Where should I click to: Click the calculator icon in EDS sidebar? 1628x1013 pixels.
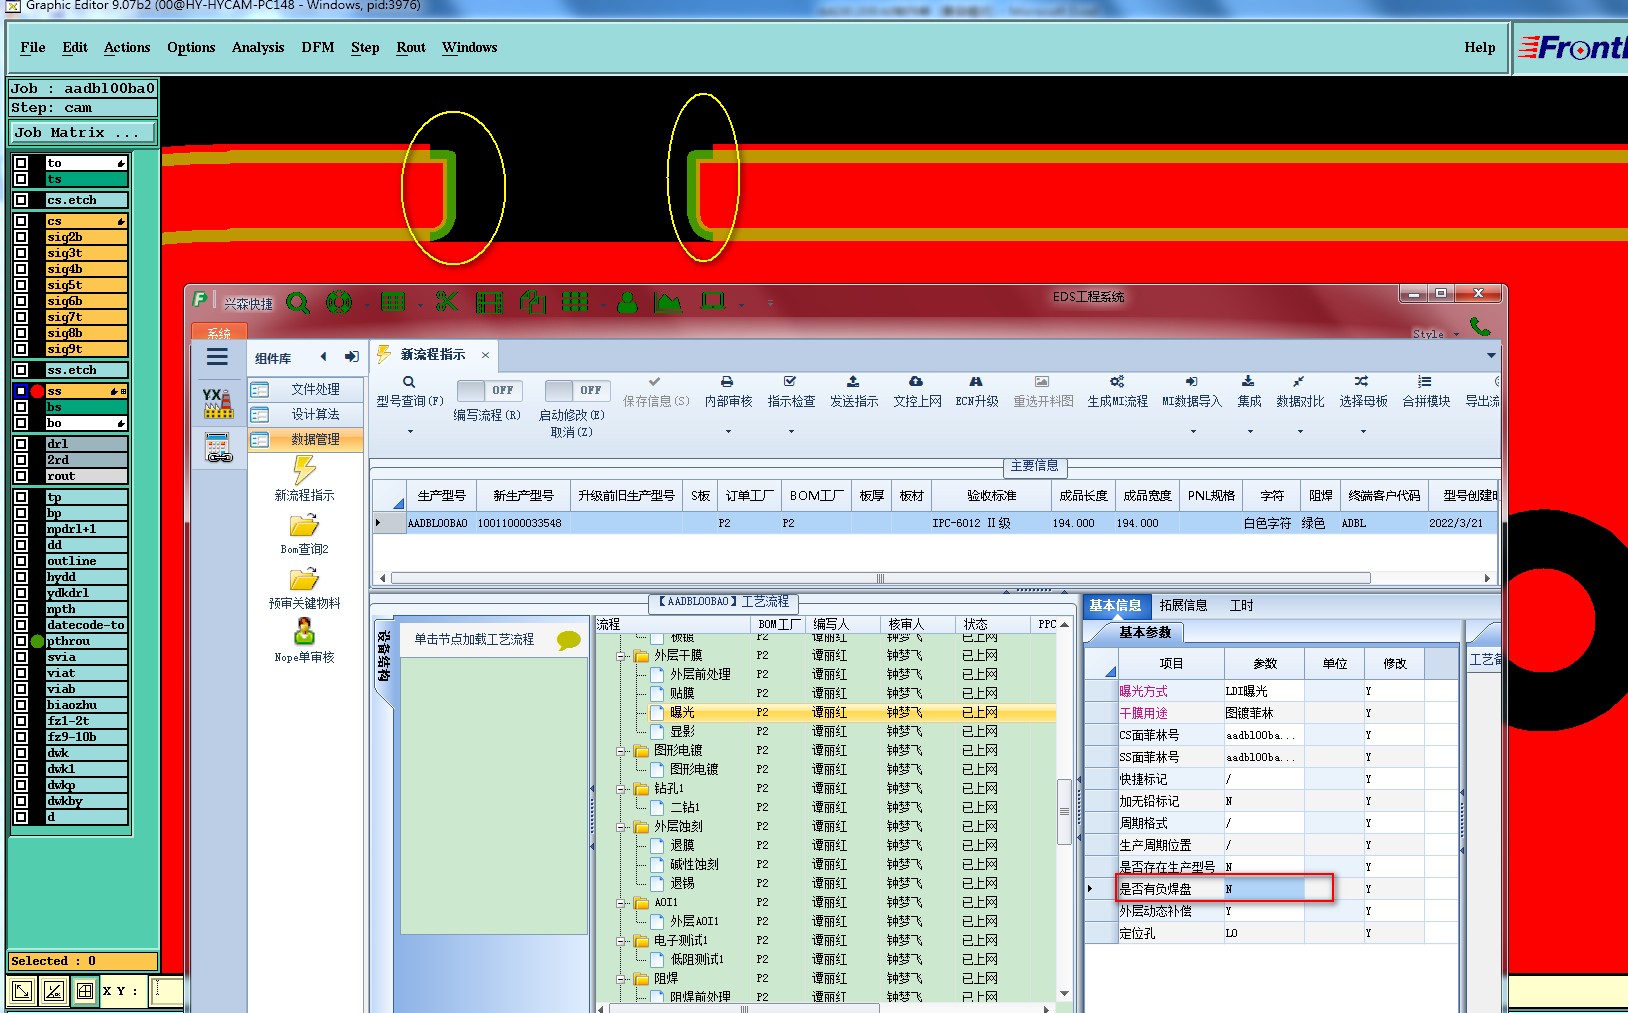pyautogui.click(x=219, y=447)
